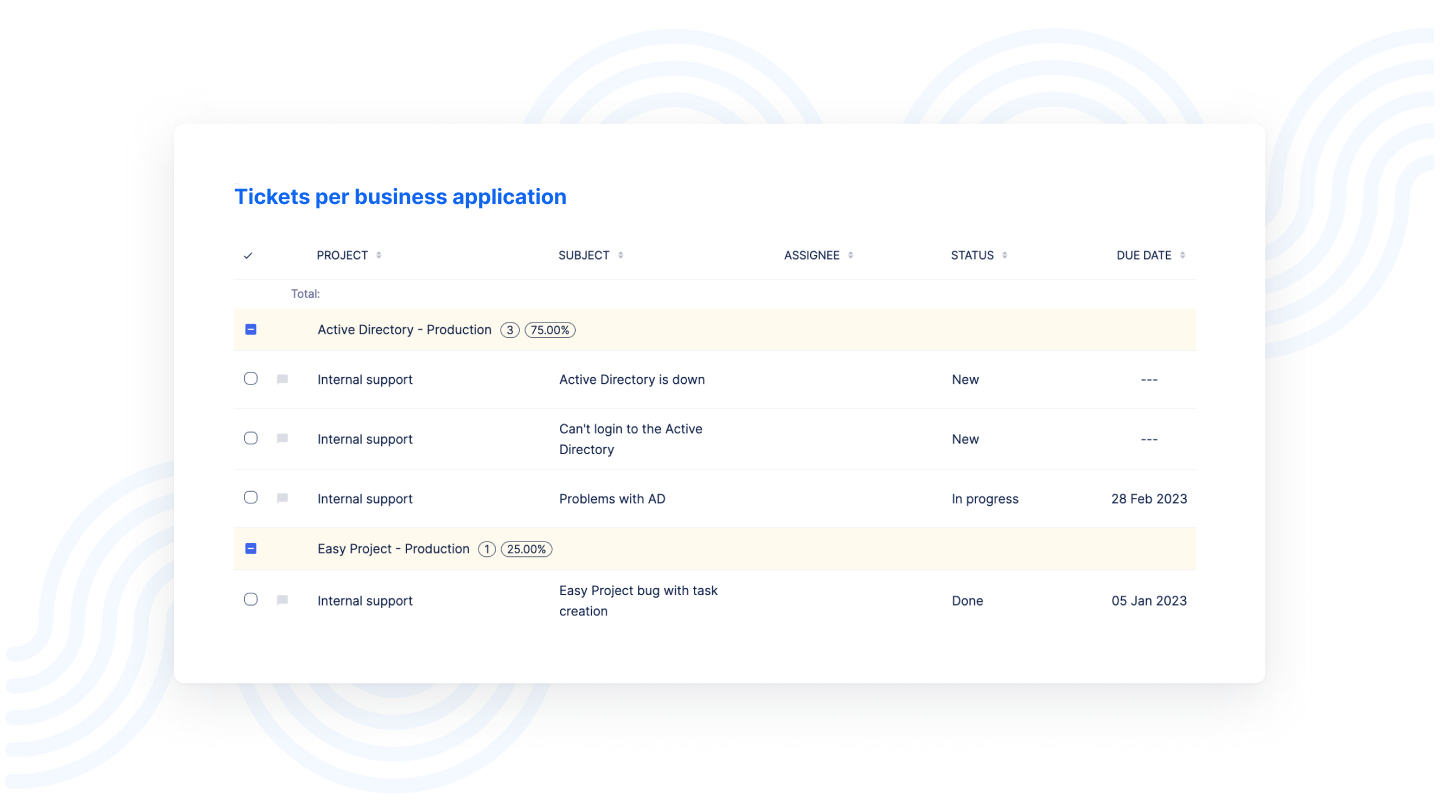Viewport: 1440px width, 808px height.
Task: Click comment icon on Can't login row
Action: (x=282, y=438)
